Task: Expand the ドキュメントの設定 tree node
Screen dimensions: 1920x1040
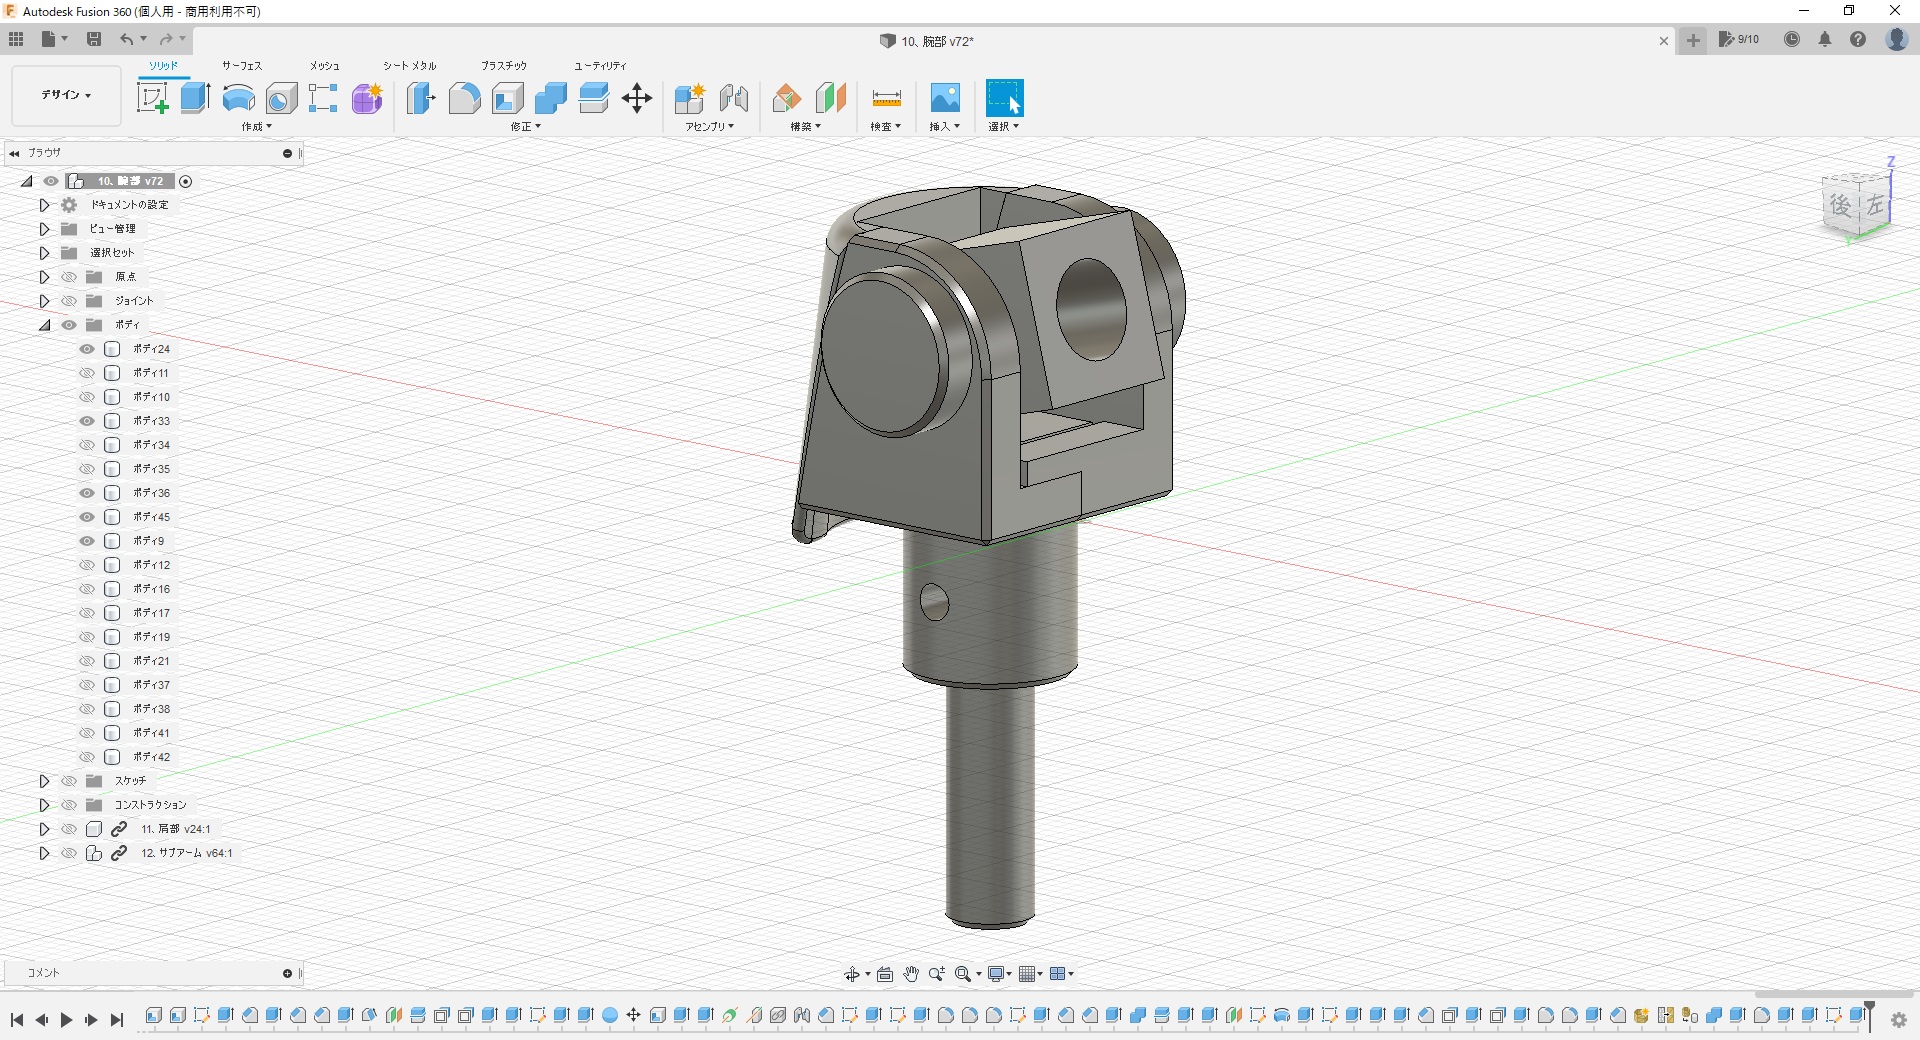Action: pyautogui.click(x=44, y=205)
